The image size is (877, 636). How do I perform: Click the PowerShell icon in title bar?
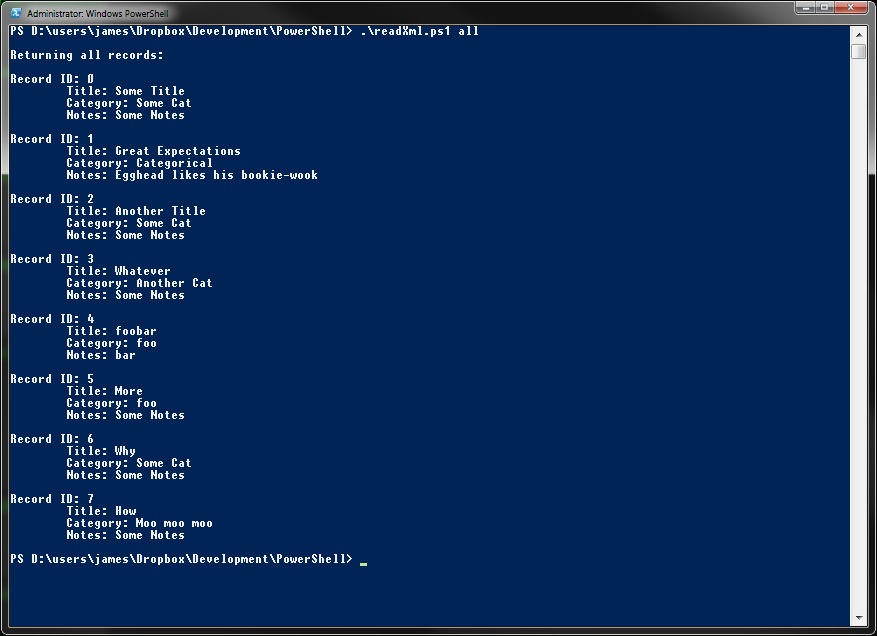[x=16, y=12]
